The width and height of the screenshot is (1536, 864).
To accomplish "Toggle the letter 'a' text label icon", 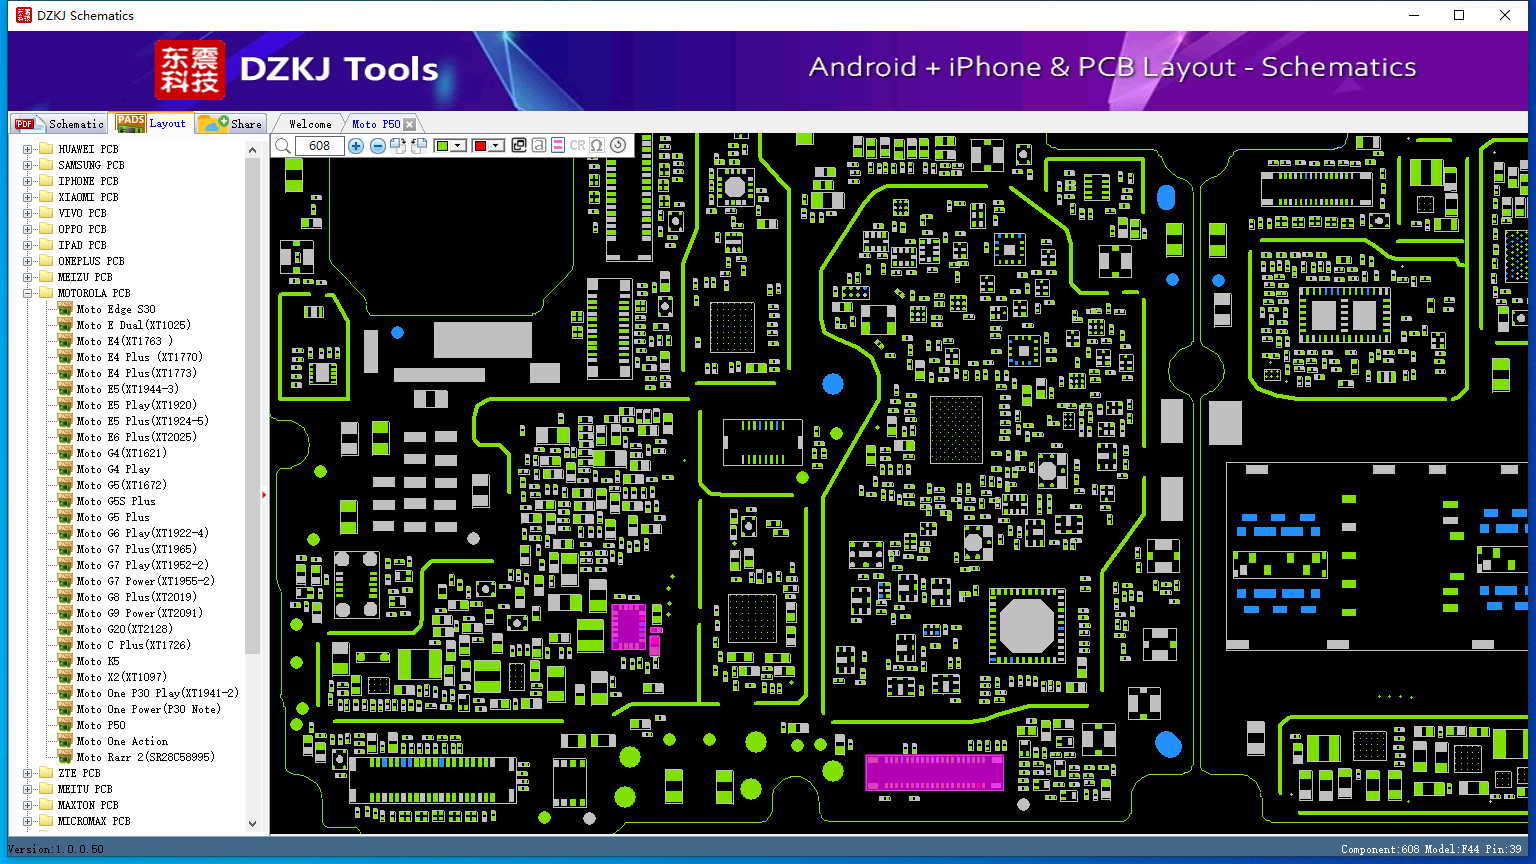I will tap(539, 146).
